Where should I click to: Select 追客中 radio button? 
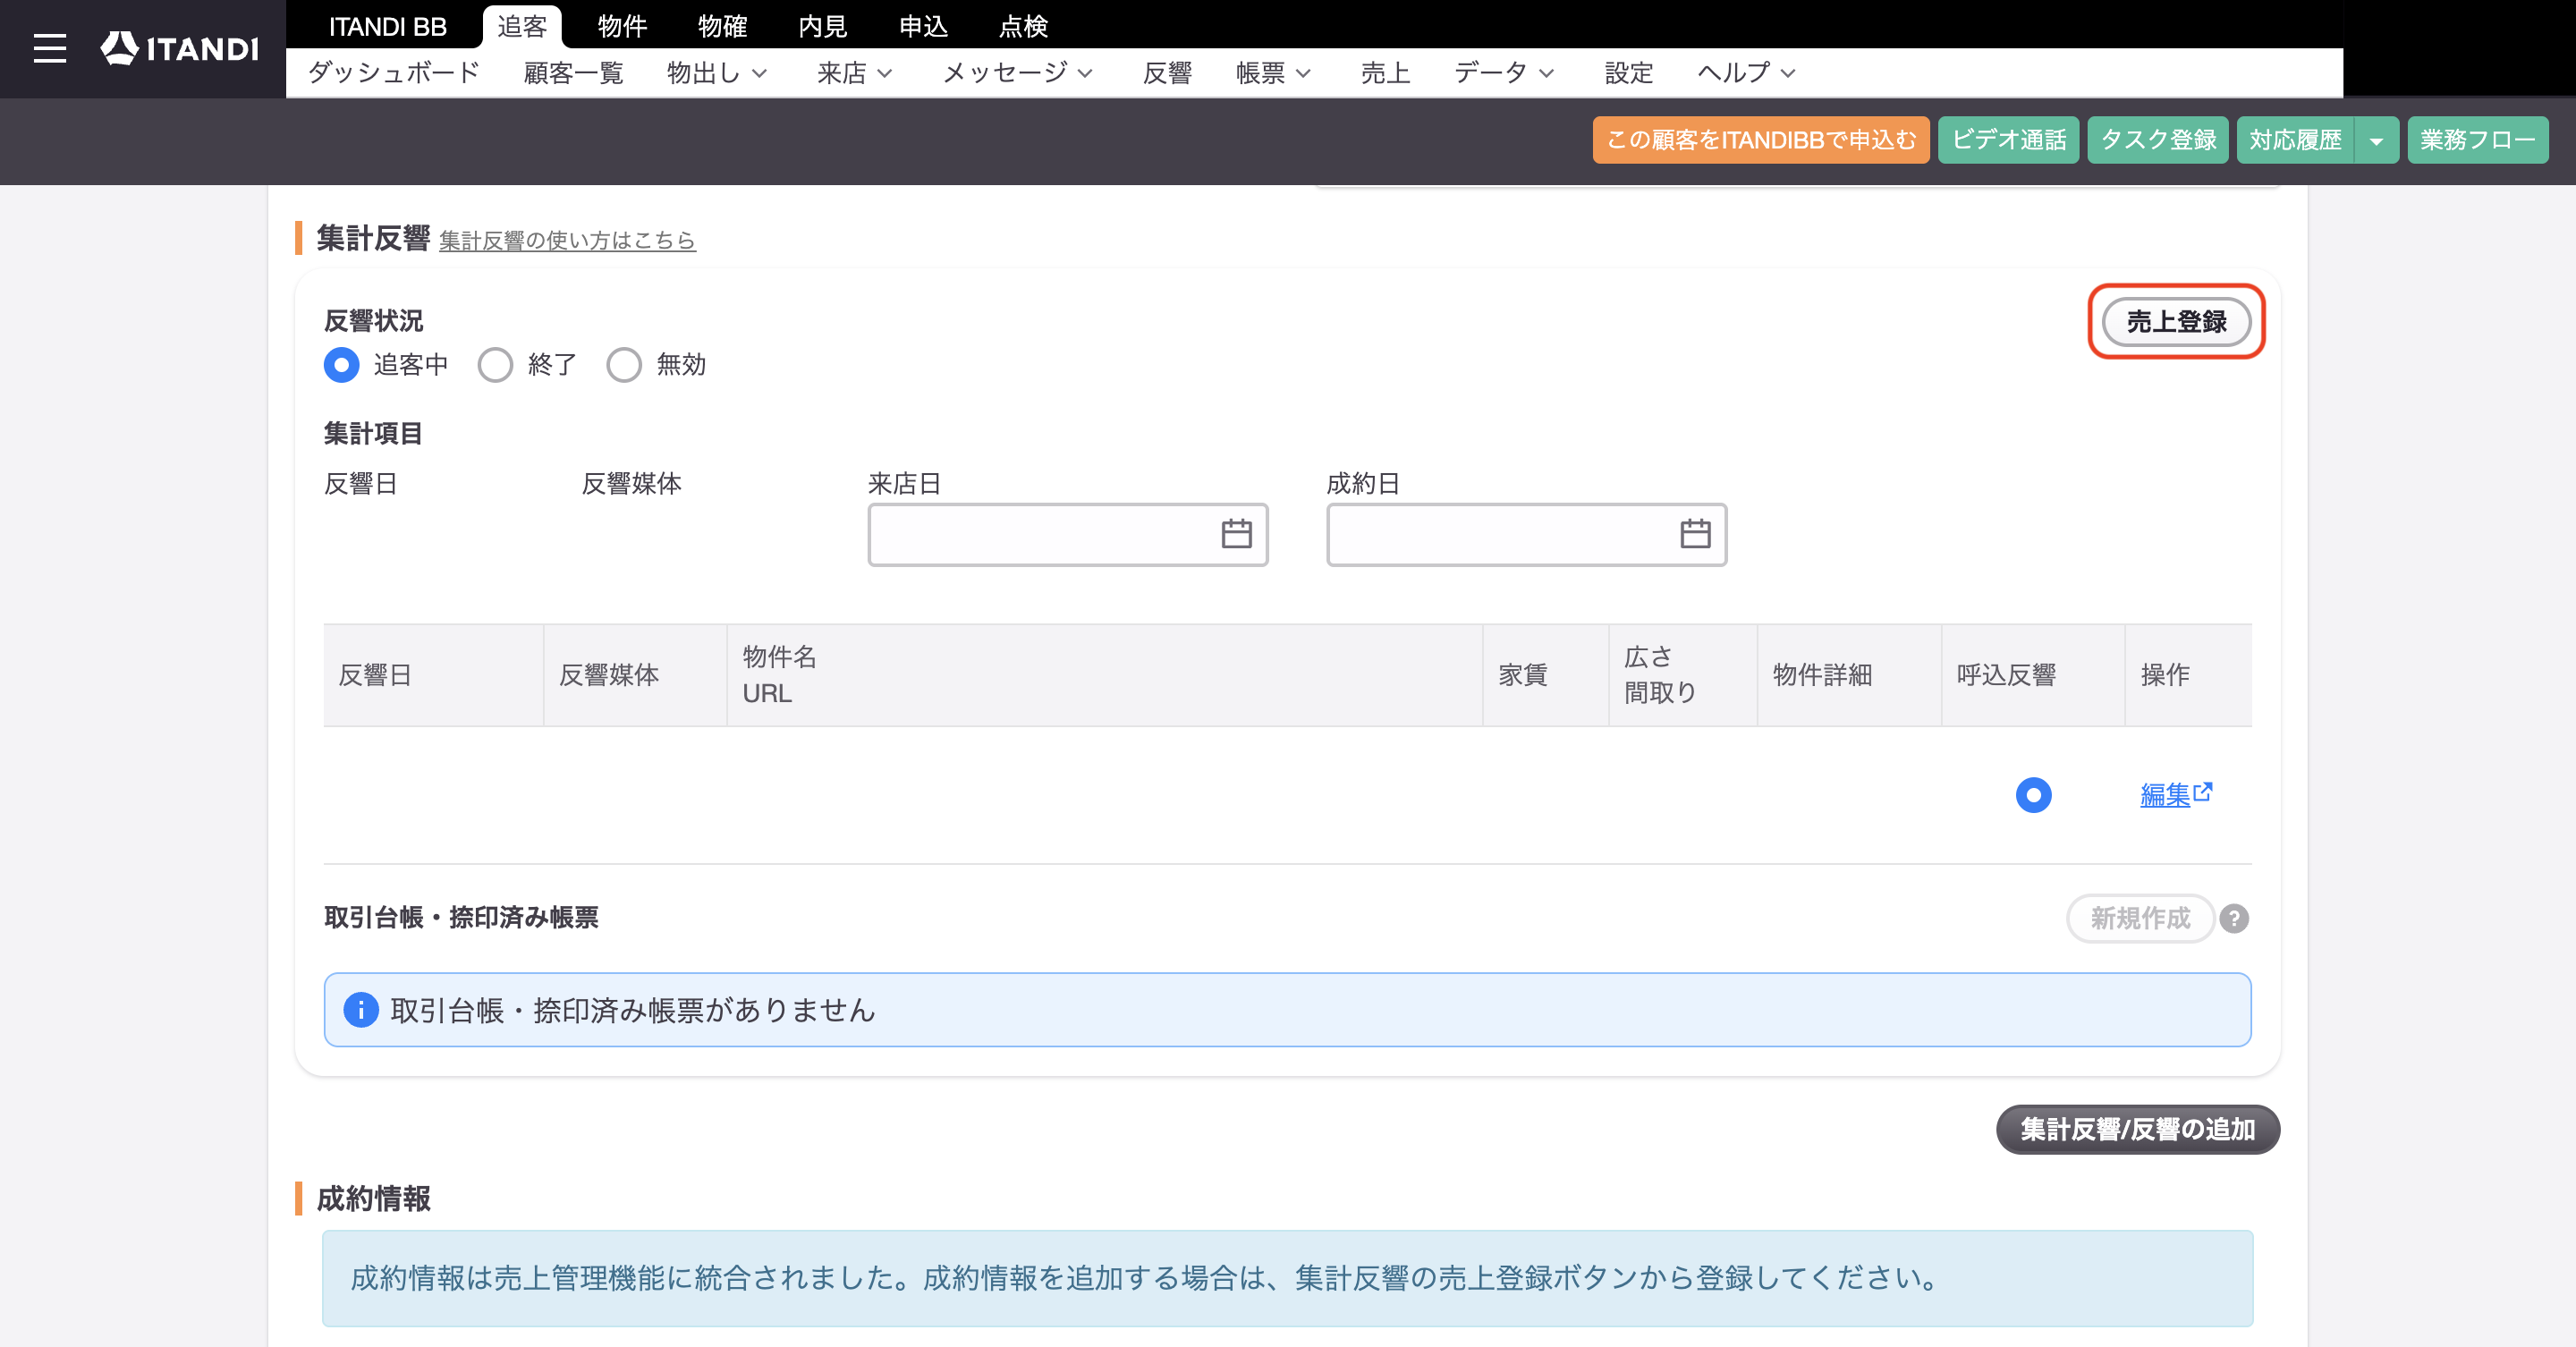[341, 365]
